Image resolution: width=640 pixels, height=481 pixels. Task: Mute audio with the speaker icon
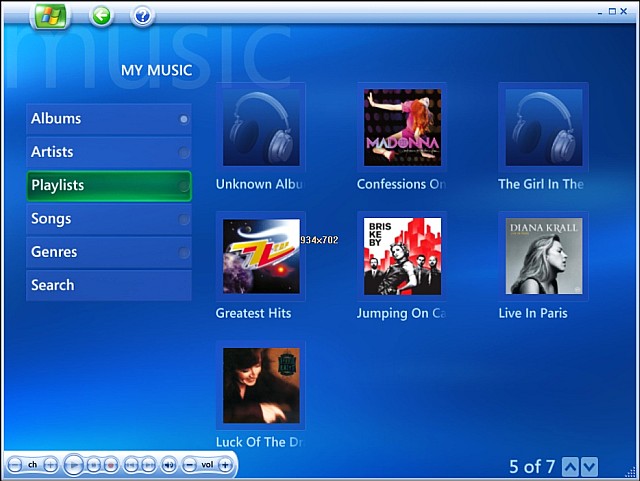pos(169,465)
